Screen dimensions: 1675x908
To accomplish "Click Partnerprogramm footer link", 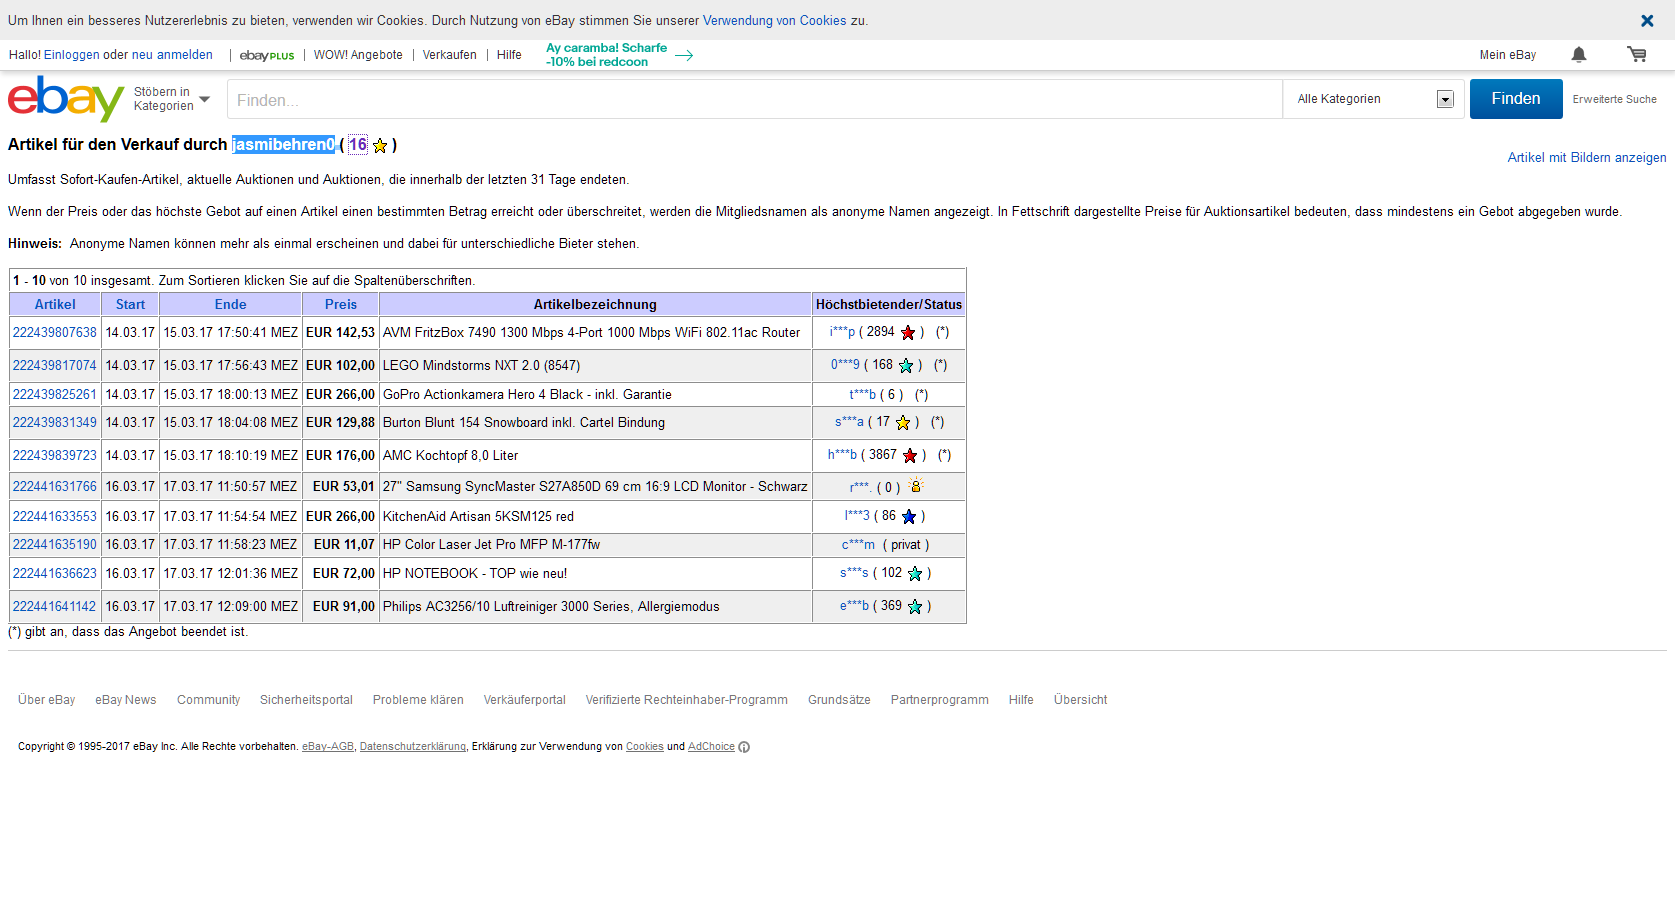I will 940,700.
